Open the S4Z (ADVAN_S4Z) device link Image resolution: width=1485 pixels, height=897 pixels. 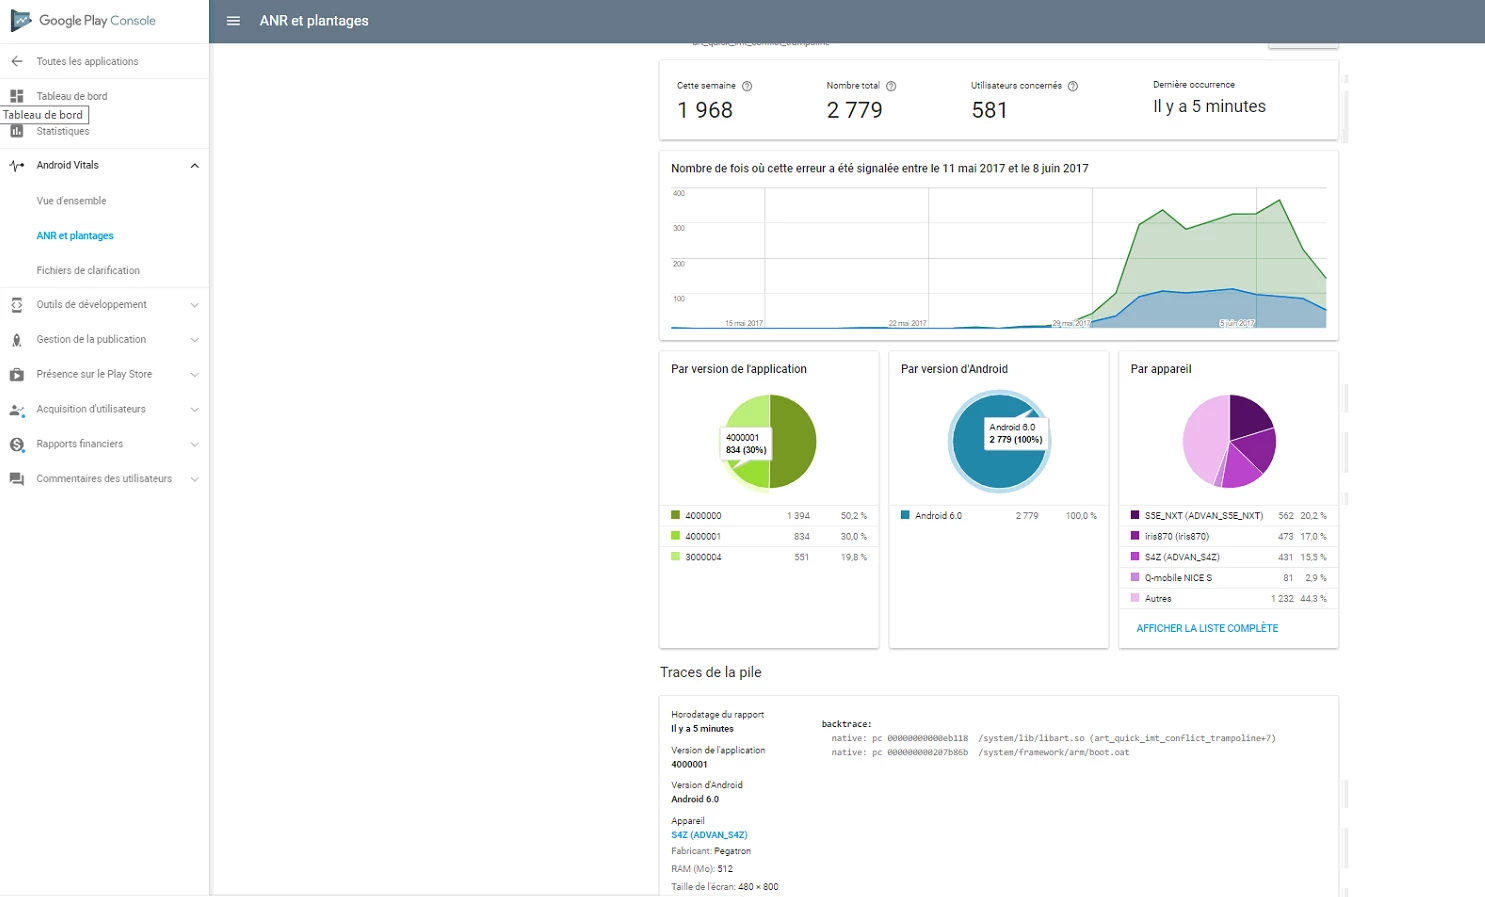[x=709, y=835]
